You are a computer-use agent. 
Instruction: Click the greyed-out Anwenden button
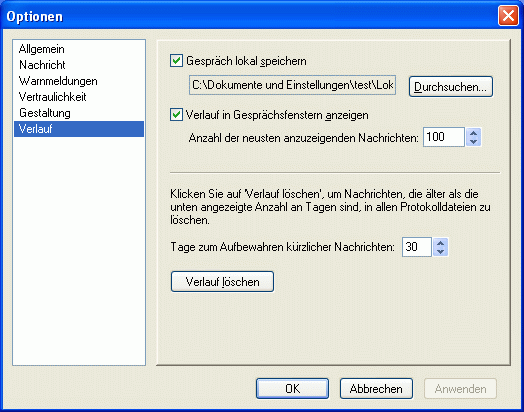[x=461, y=389]
